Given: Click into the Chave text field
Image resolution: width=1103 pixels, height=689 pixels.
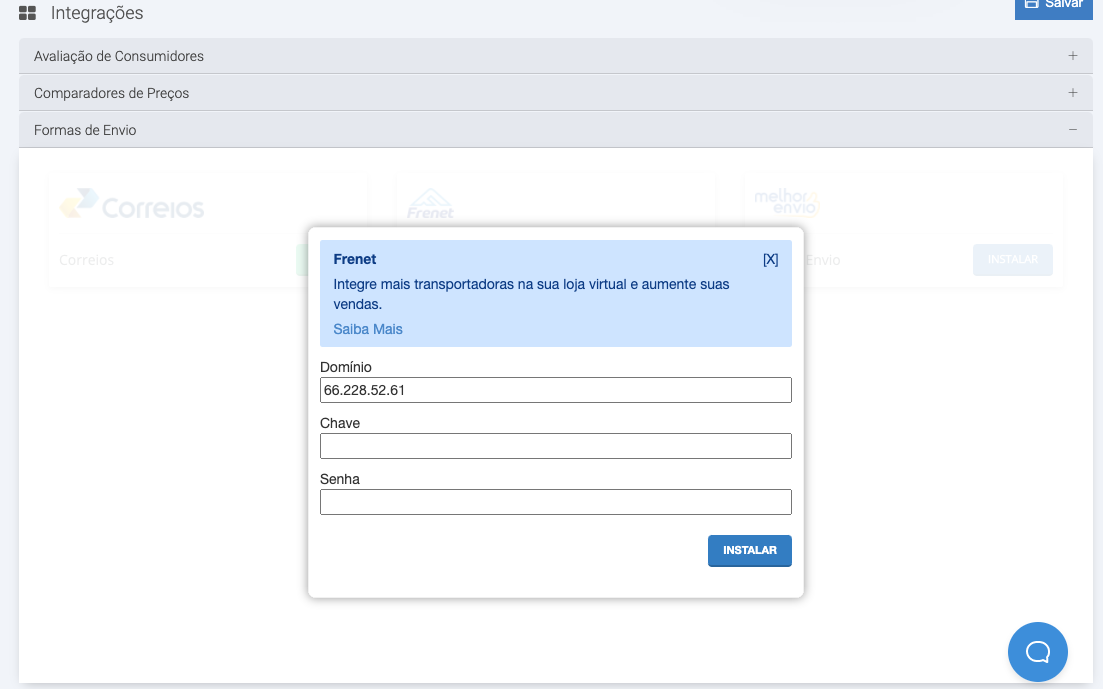Looking at the screenshot, I should point(555,446).
